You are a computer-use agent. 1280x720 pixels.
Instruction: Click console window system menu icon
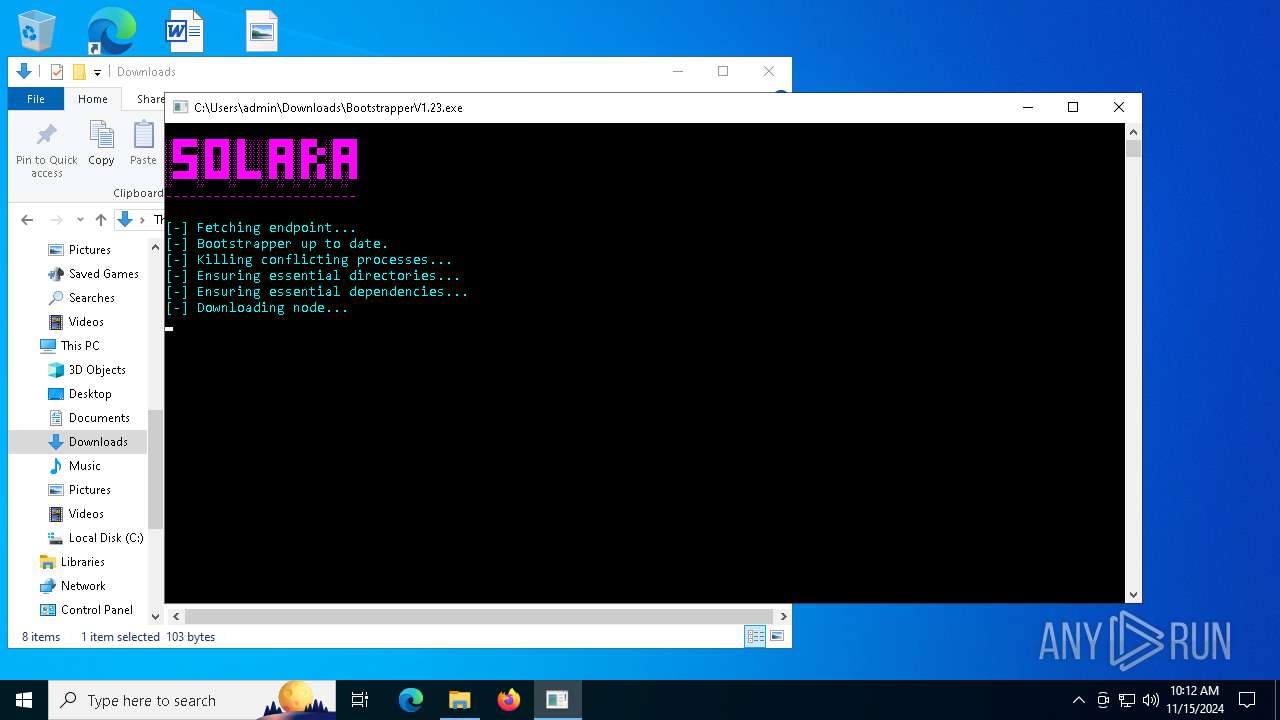(x=180, y=107)
